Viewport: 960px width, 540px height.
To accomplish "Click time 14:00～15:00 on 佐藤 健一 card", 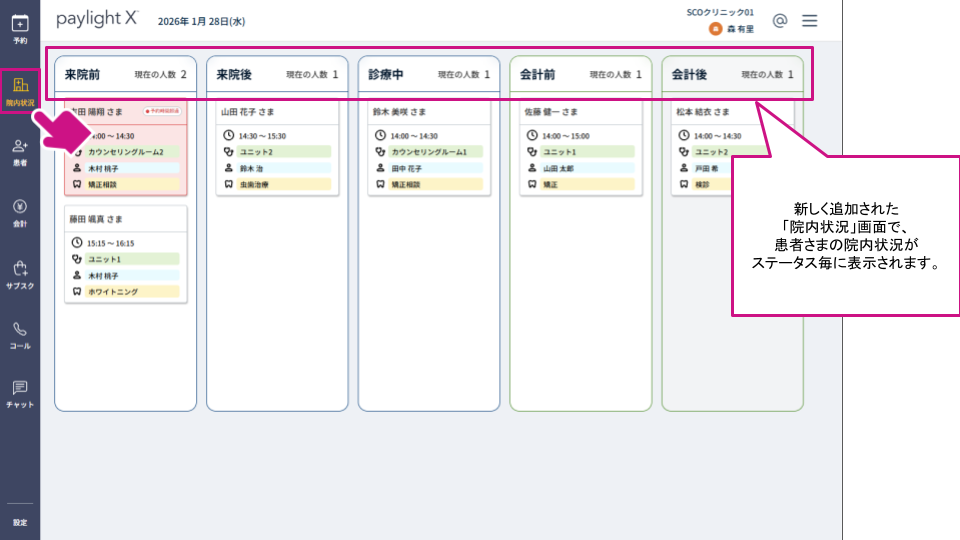I will click(566, 136).
